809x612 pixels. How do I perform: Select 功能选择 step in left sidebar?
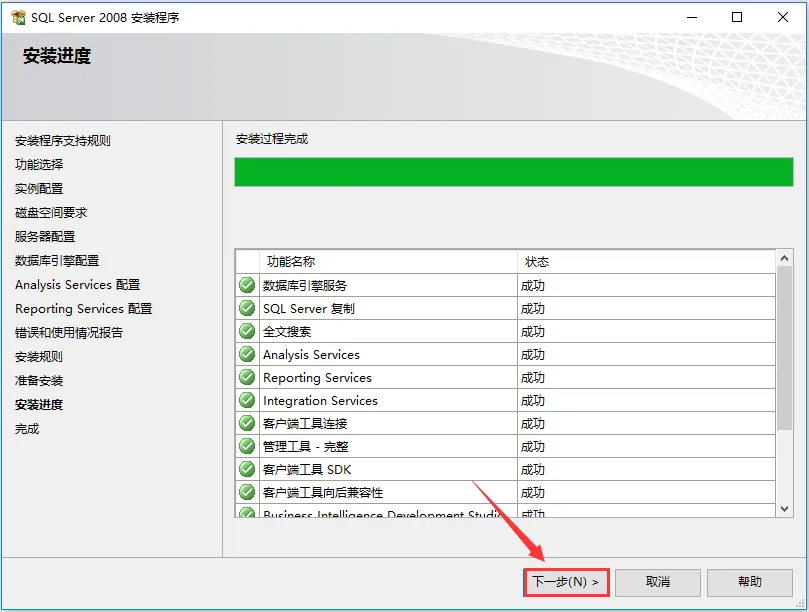(39, 165)
